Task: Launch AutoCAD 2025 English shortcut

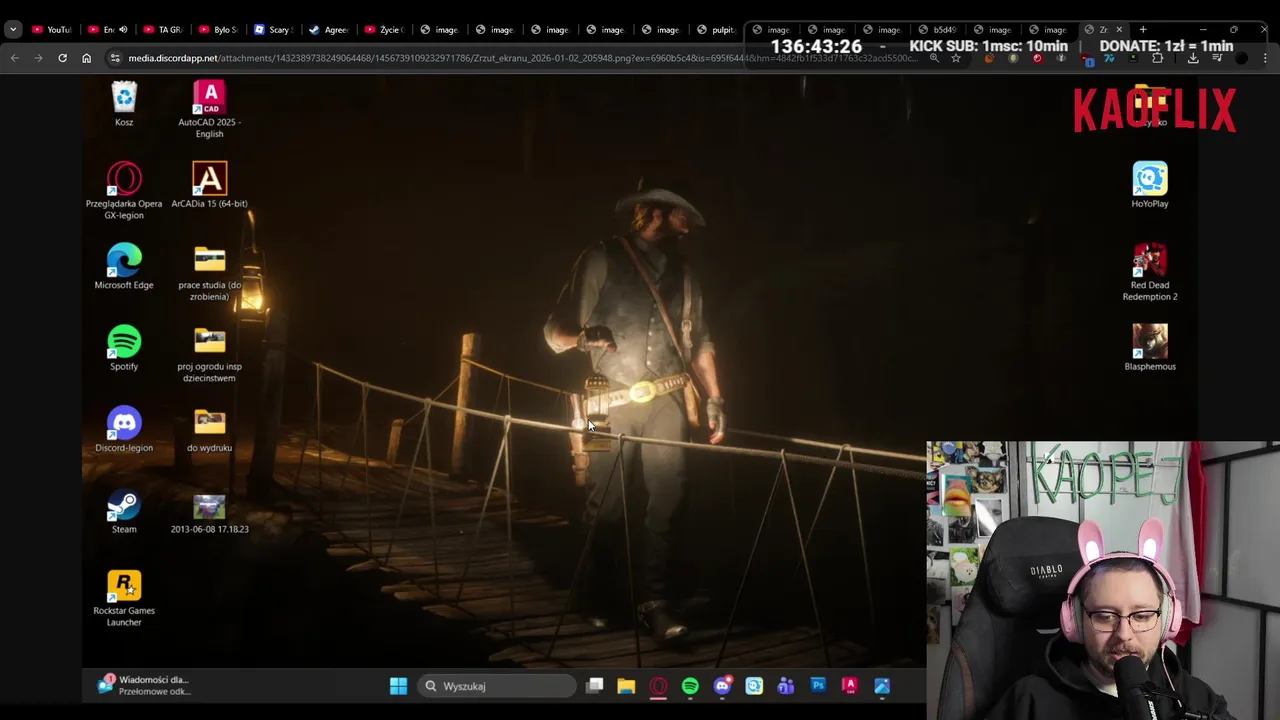Action: tap(209, 110)
